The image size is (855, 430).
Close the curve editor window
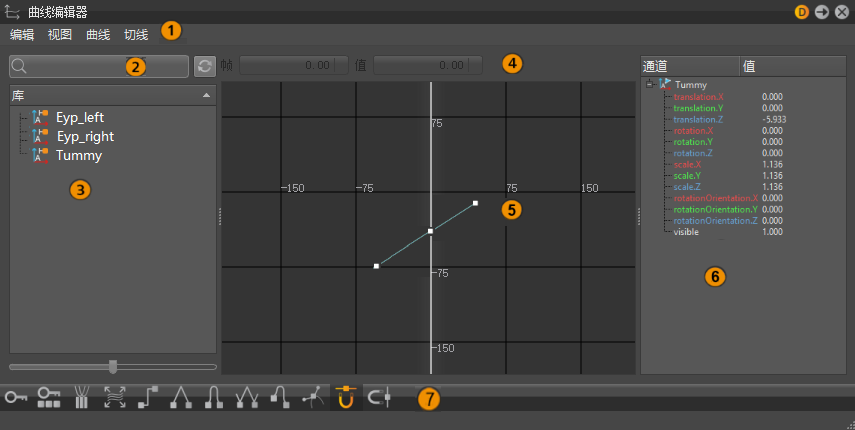click(x=842, y=12)
